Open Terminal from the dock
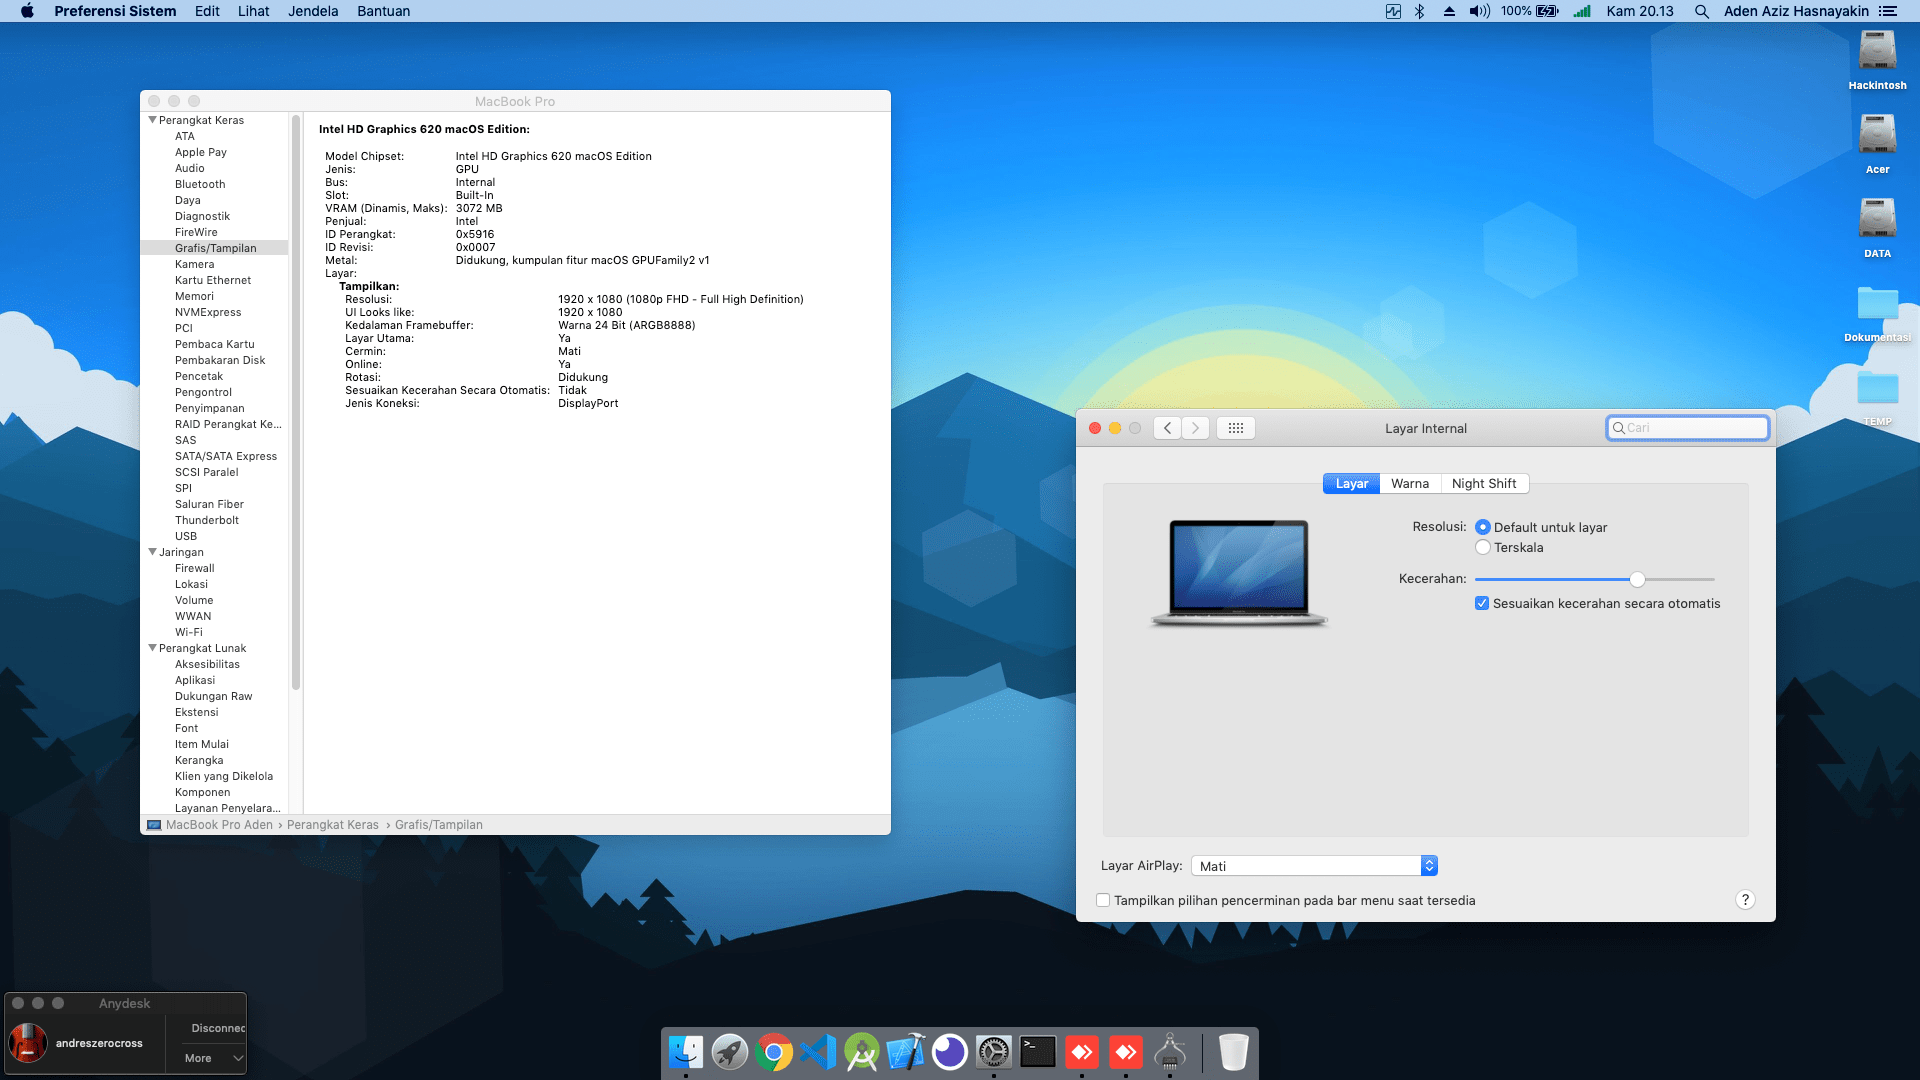The height and width of the screenshot is (1080, 1920). click(x=1038, y=1052)
